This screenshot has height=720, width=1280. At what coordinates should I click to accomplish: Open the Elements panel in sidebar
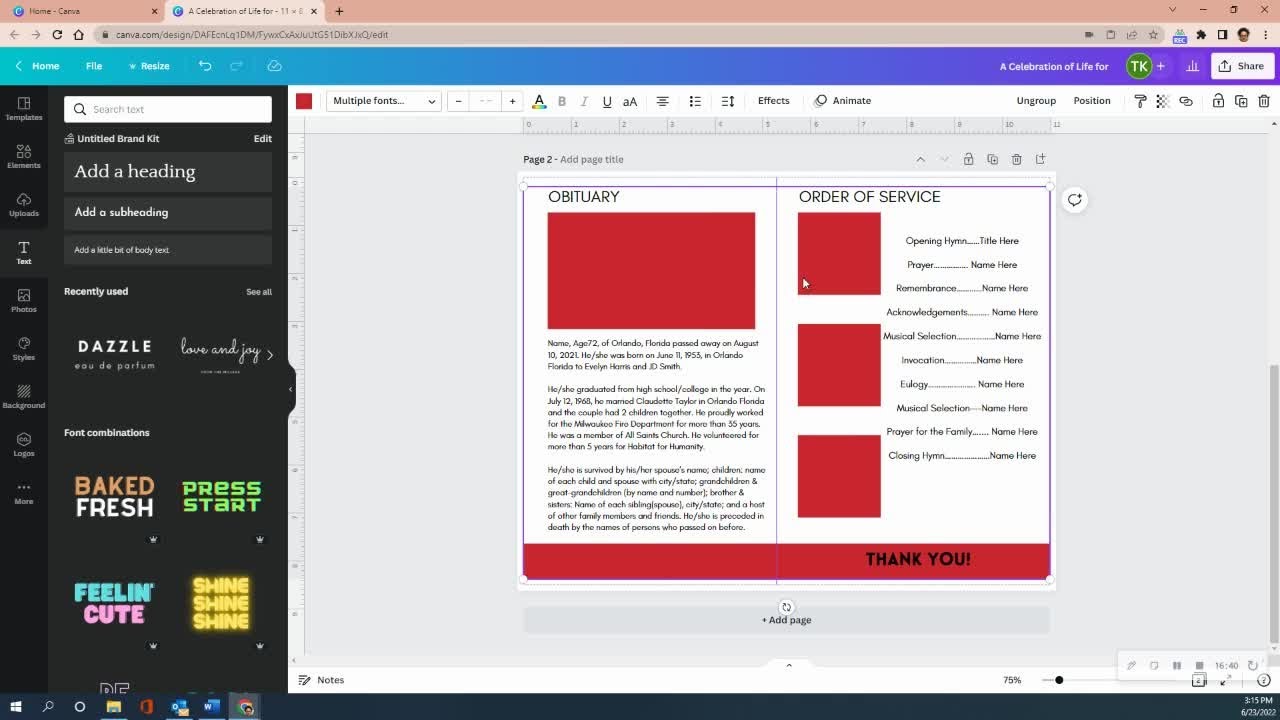[24, 156]
